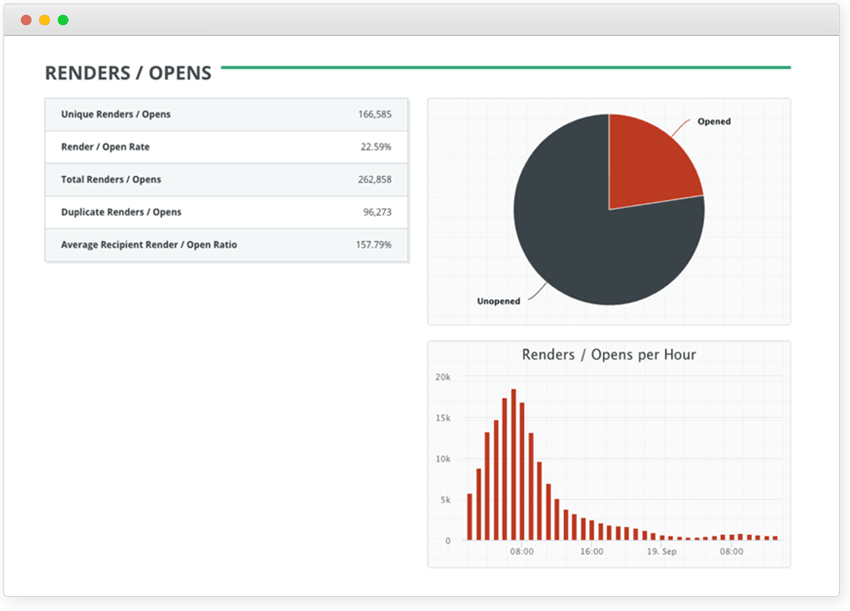Select the 16:00 axis label
The width and height of the screenshot is (850, 611).
coord(589,551)
